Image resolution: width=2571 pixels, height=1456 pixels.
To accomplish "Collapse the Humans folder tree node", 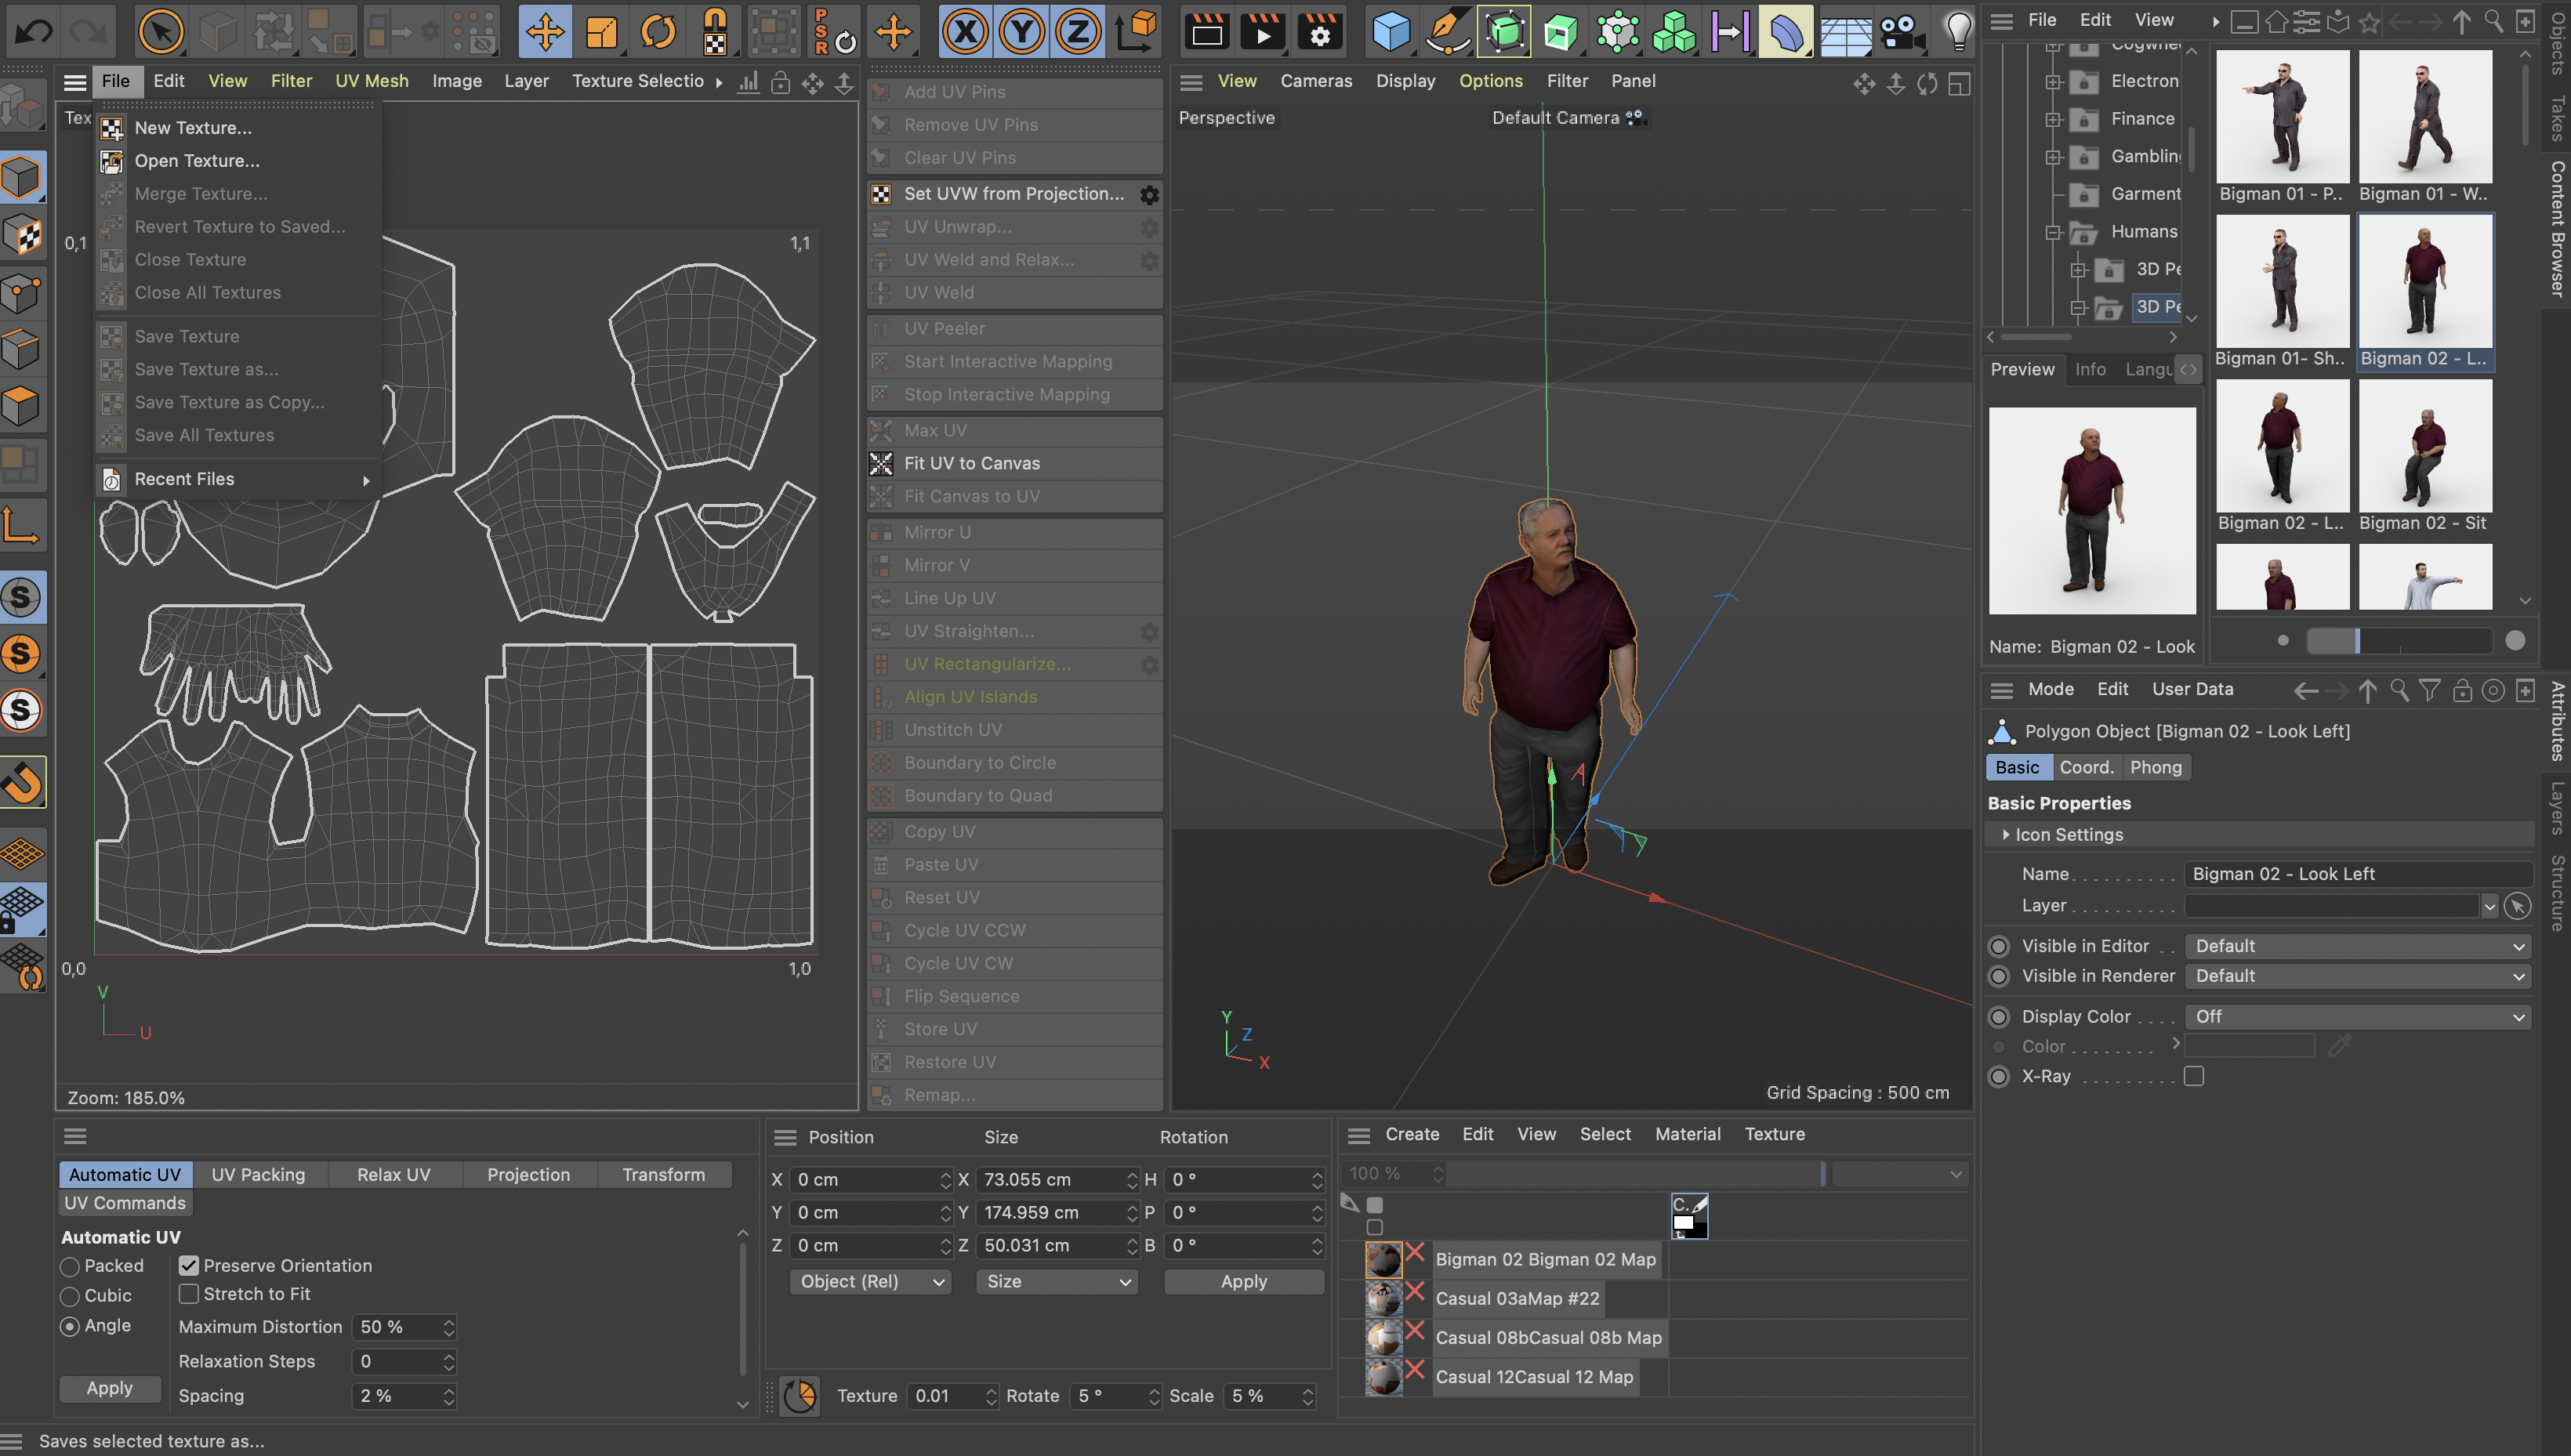I will [x=2054, y=232].
